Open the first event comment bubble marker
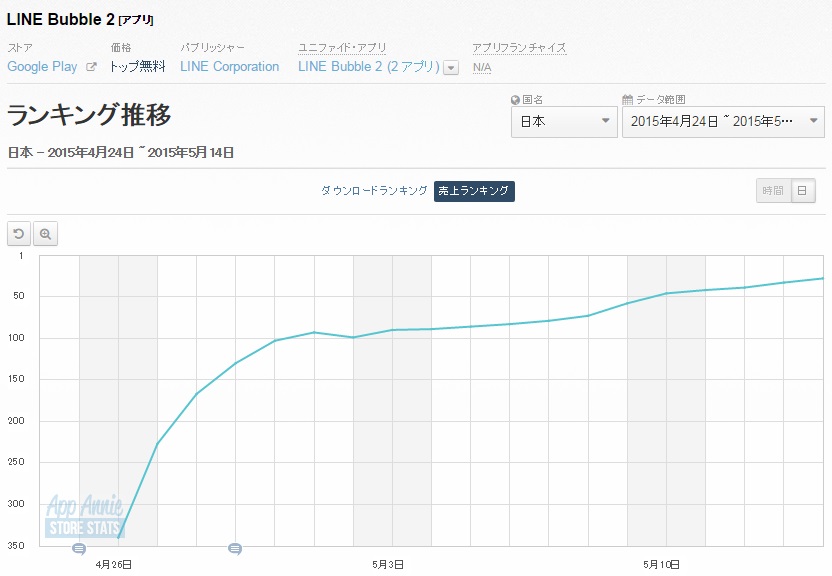The width and height of the screenshot is (832, 576). click(x=79, y=548)
